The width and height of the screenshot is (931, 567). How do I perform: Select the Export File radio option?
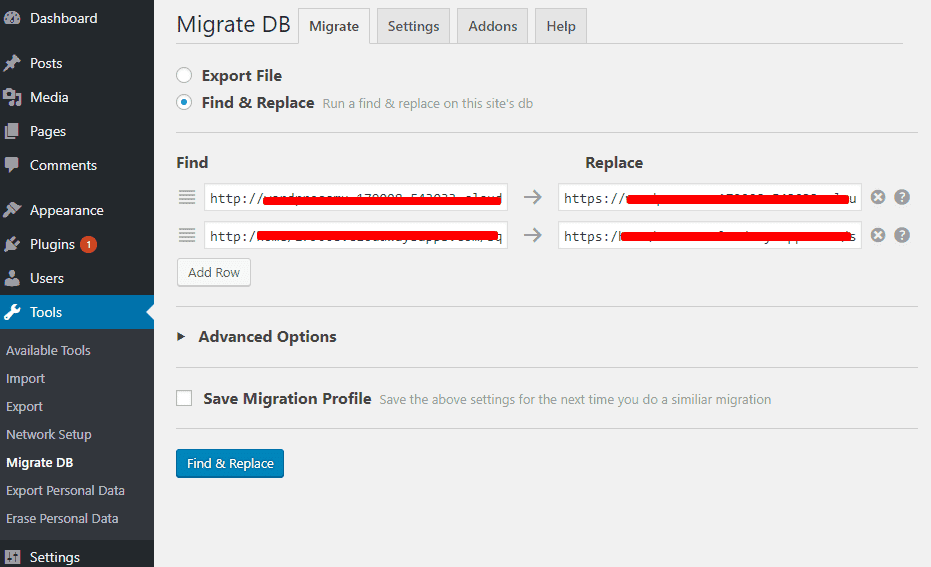click(184, 75)
